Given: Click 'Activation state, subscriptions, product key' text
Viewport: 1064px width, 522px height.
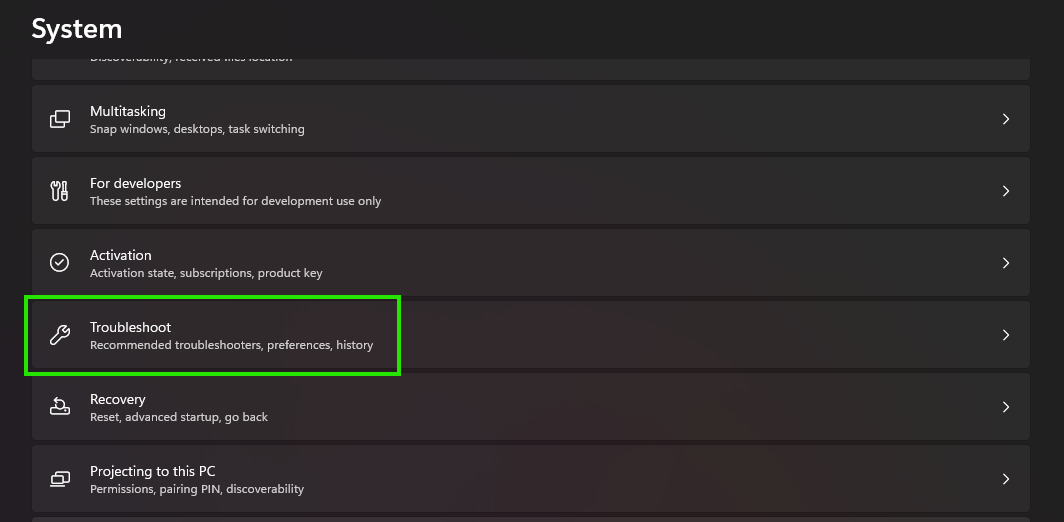Looking at the screenshot, I should [x=206, y=273].
